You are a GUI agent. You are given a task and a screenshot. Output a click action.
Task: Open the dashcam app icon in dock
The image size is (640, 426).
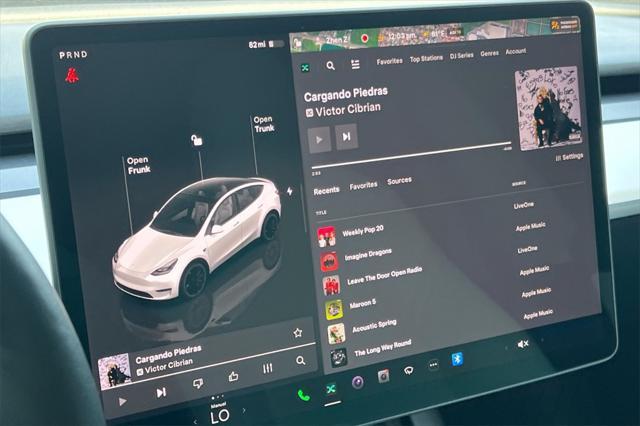[x=383, y=376]
